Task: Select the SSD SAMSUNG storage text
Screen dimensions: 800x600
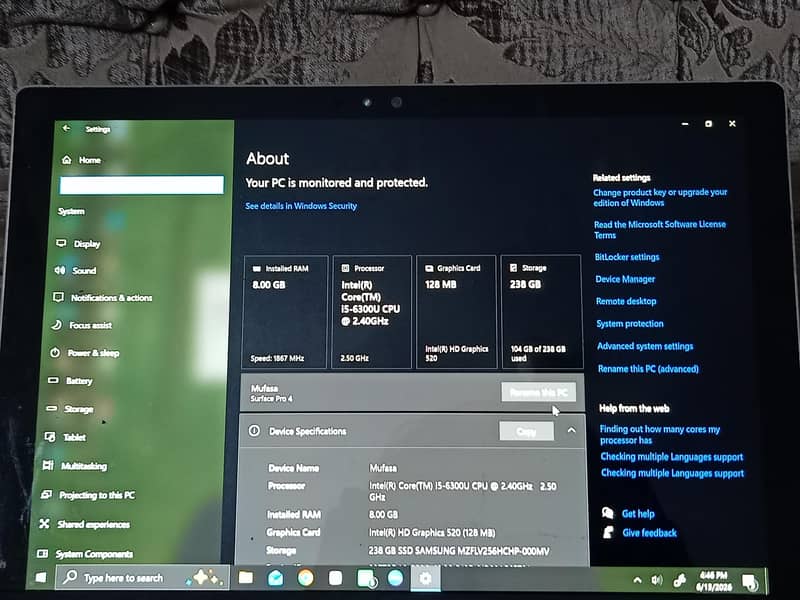Action: [x=459, y=551]
